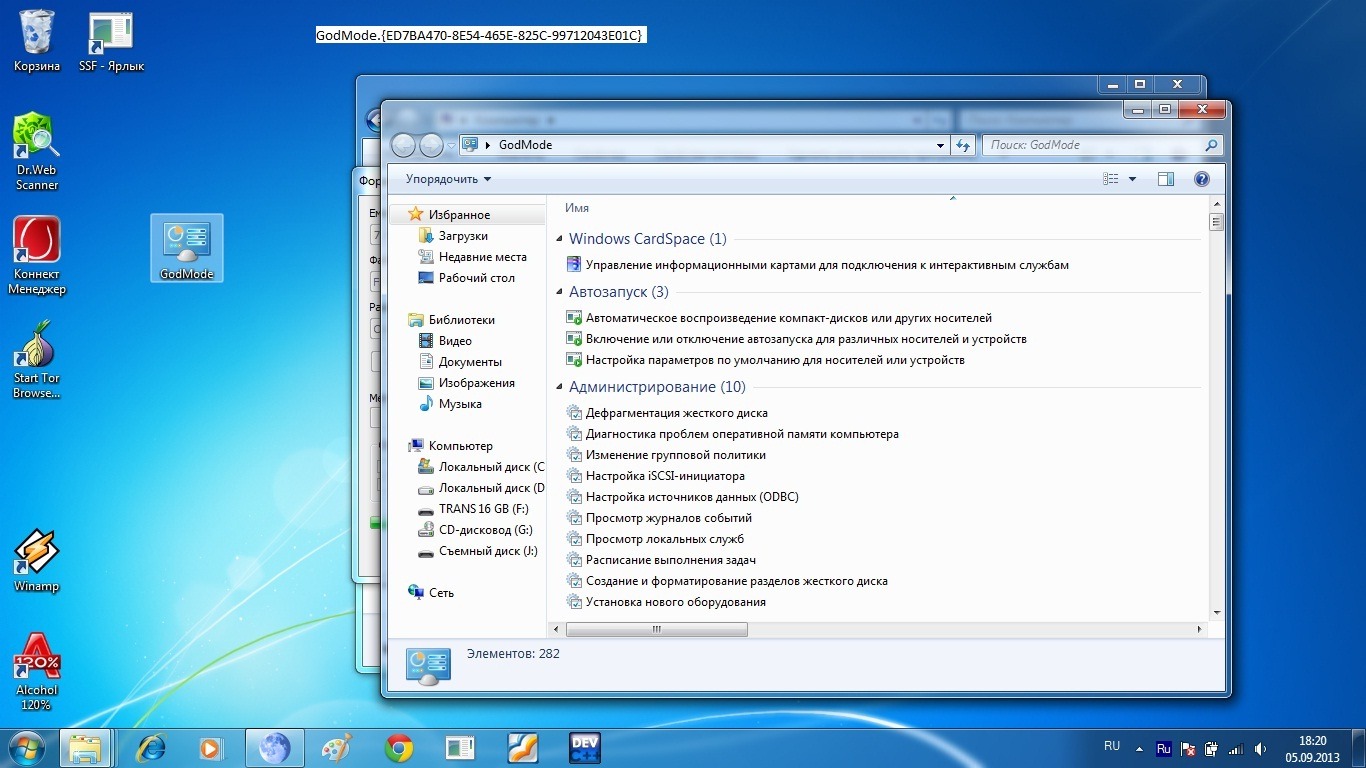Click the Forward arrow in GodMode window
Image resolution: width=1366 pixels, height=768 pixels.
tap(431, 145)
